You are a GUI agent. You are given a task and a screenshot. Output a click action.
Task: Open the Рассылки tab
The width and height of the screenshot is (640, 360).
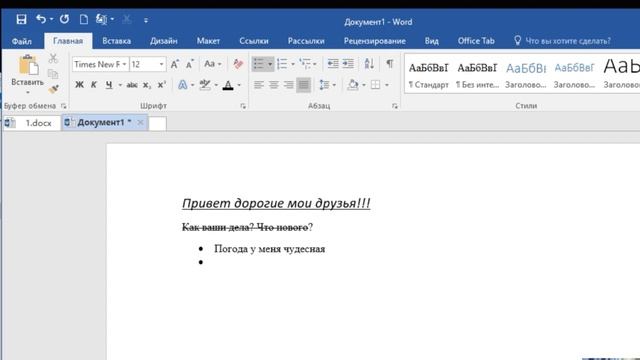[306, 41]
